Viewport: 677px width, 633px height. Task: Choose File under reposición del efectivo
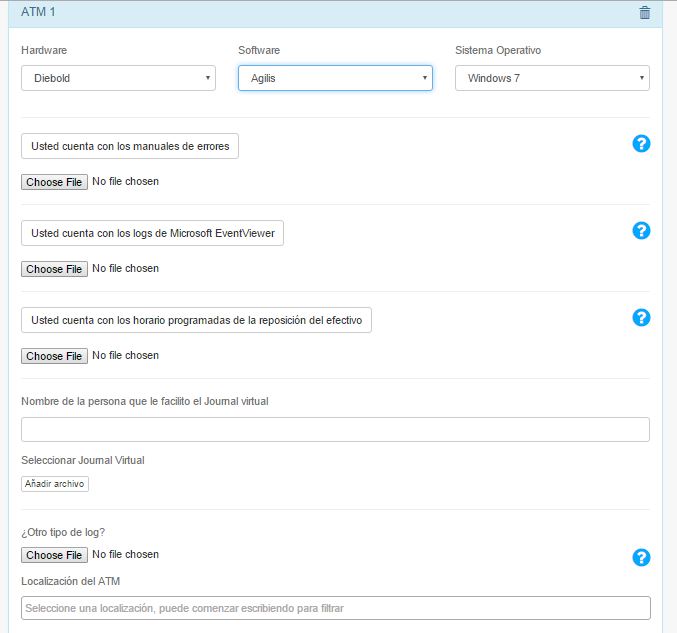pyautogui.click(x=54, y=356)
